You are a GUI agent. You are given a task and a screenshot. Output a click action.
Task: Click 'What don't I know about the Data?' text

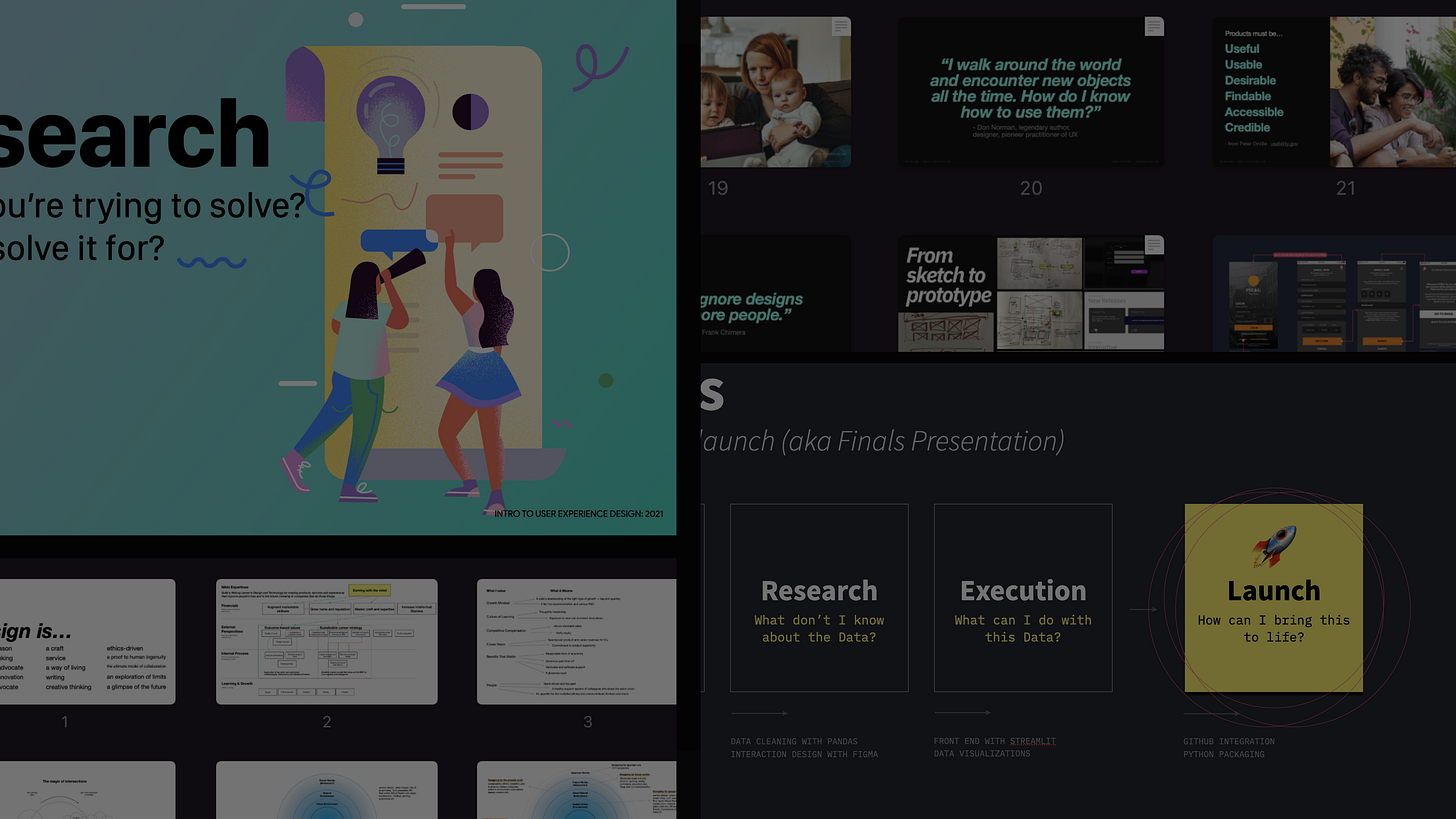pyautogui.click(x=819, y=628)
